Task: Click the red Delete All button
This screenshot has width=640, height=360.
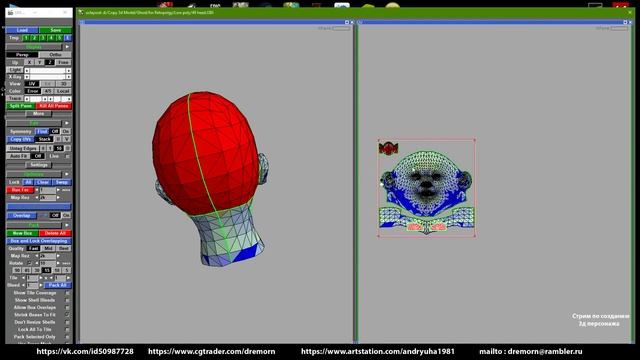Action: click(56, 233)
